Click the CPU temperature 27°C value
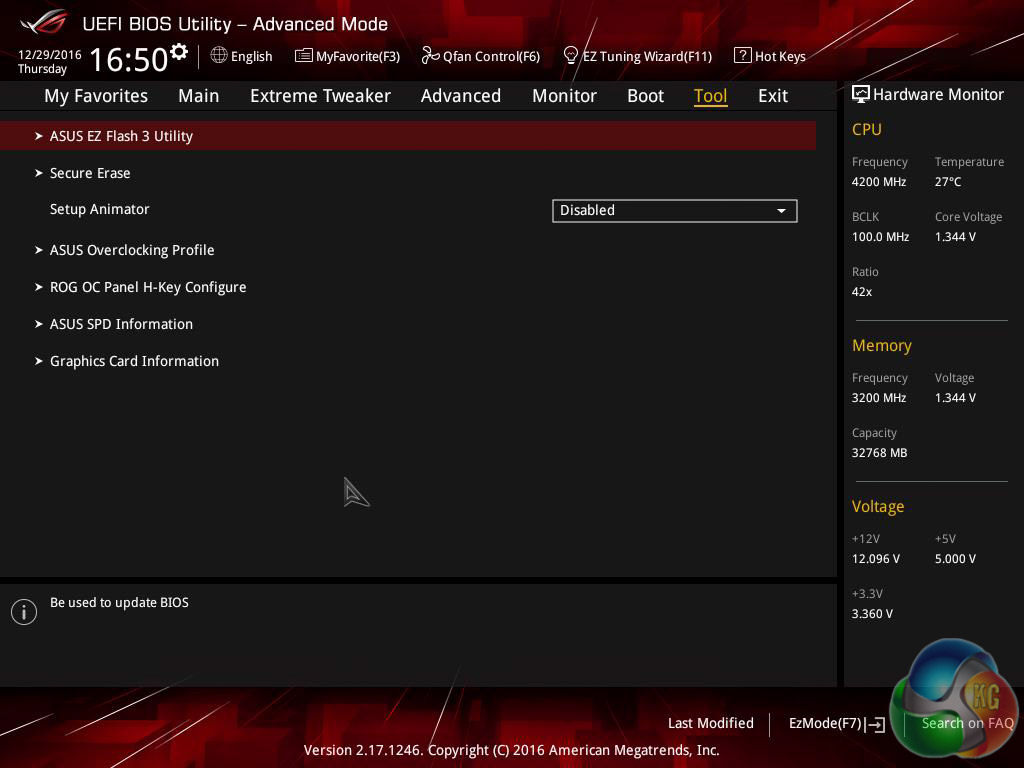1024x768 pixels. coord(948,182)
